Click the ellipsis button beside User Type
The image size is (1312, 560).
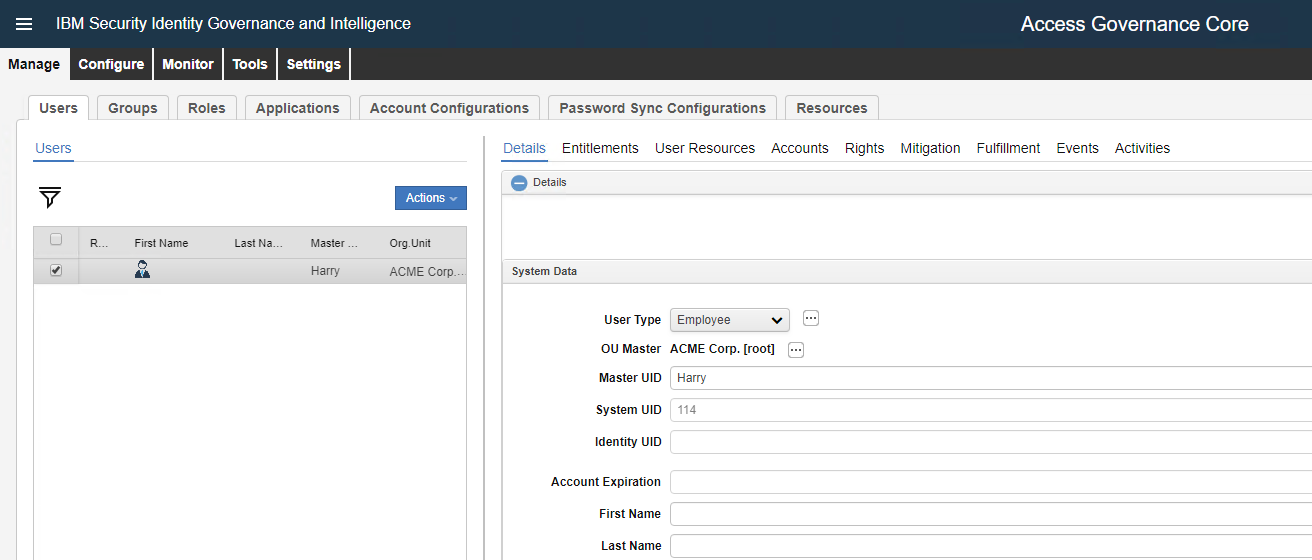[x=811, y=318]
